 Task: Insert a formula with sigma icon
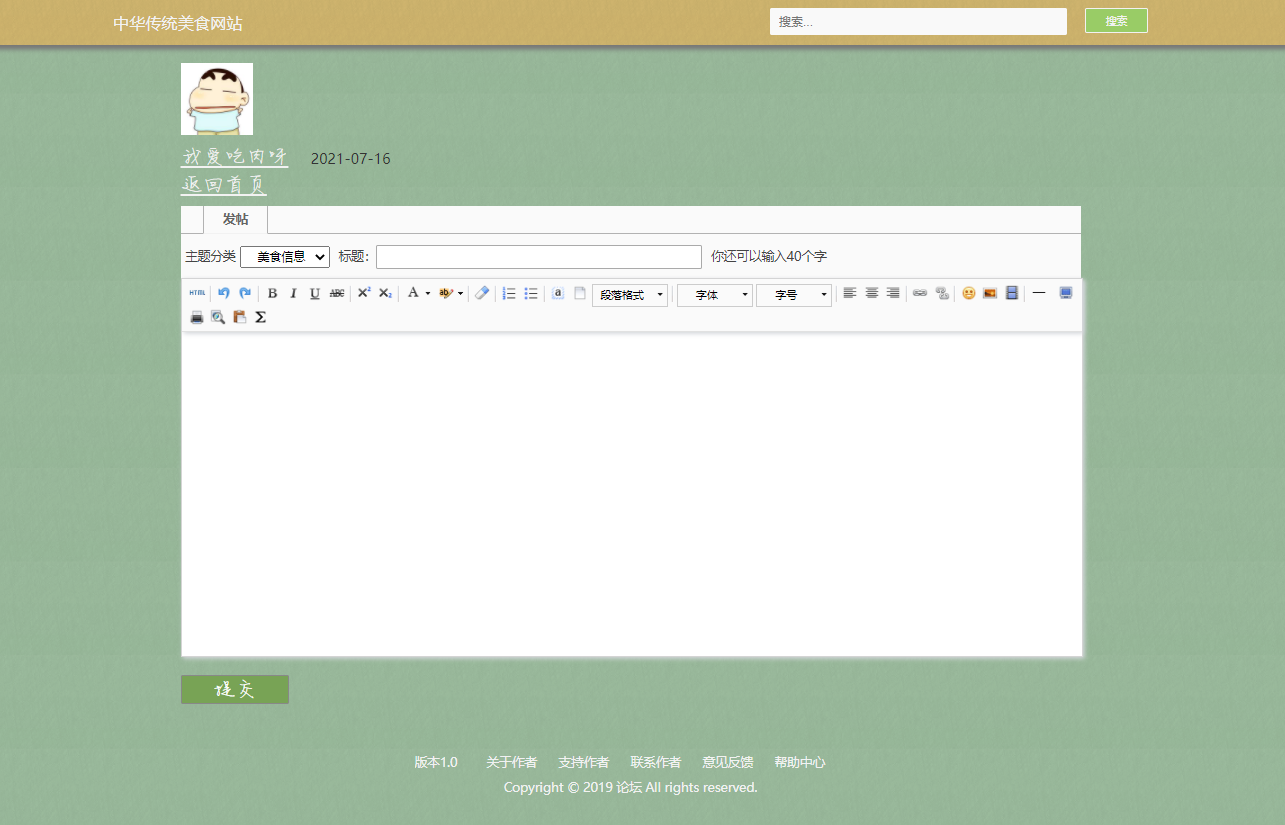click(x=261, y=317)
